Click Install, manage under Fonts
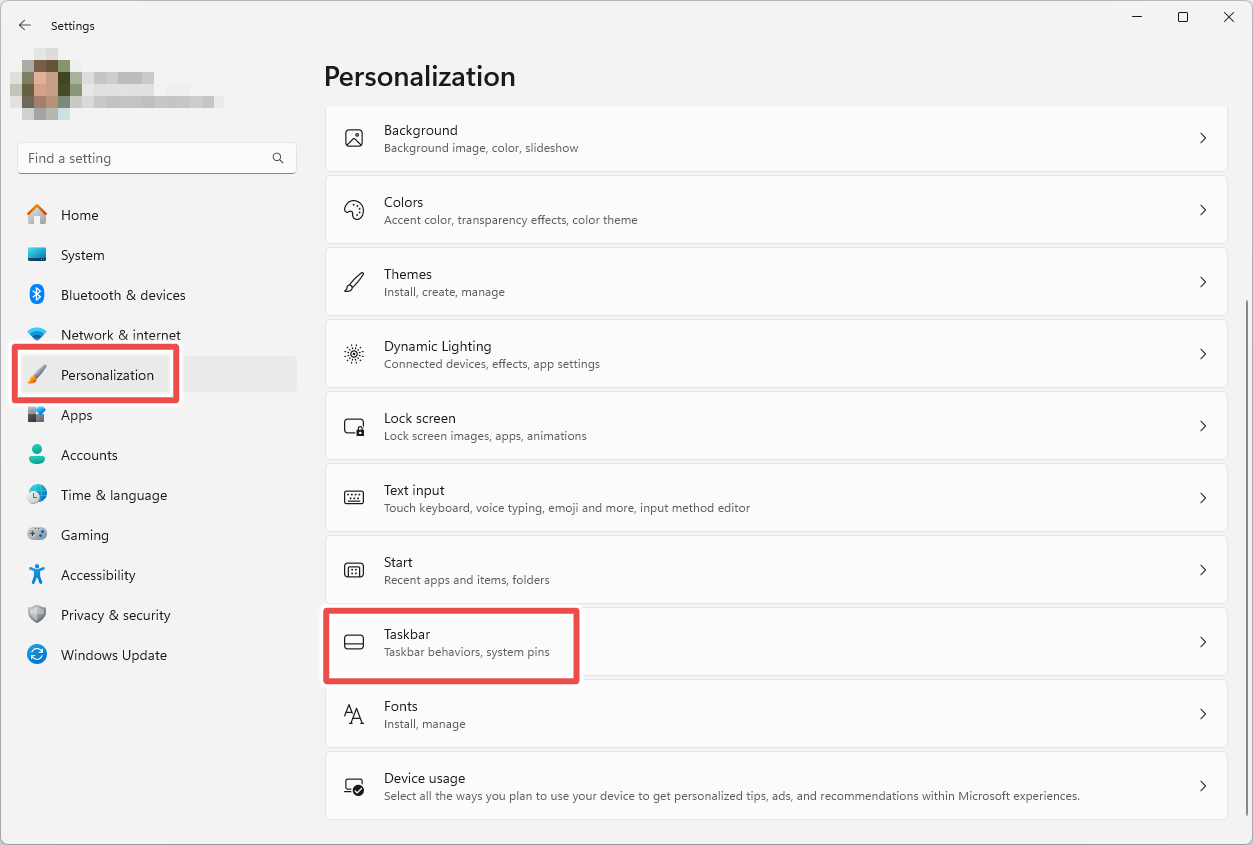 (x=424, y=724)
